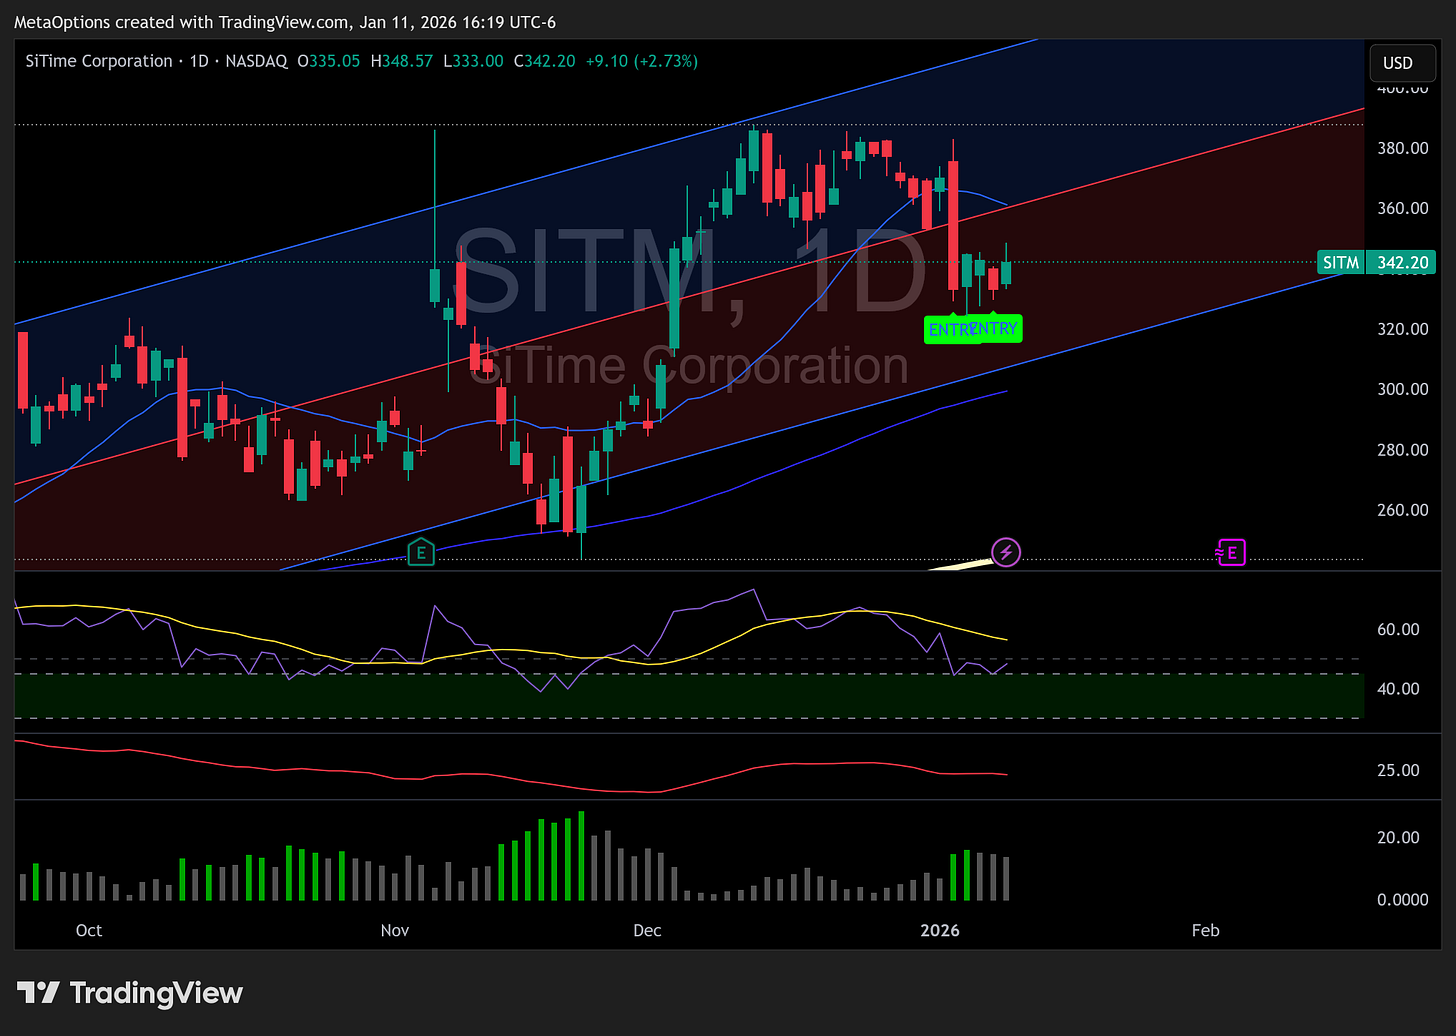Viewport: 1456px width, 1036px height.
Task: Open the "SiTime Corporation" symbol title
Action: tap(98, 61)
